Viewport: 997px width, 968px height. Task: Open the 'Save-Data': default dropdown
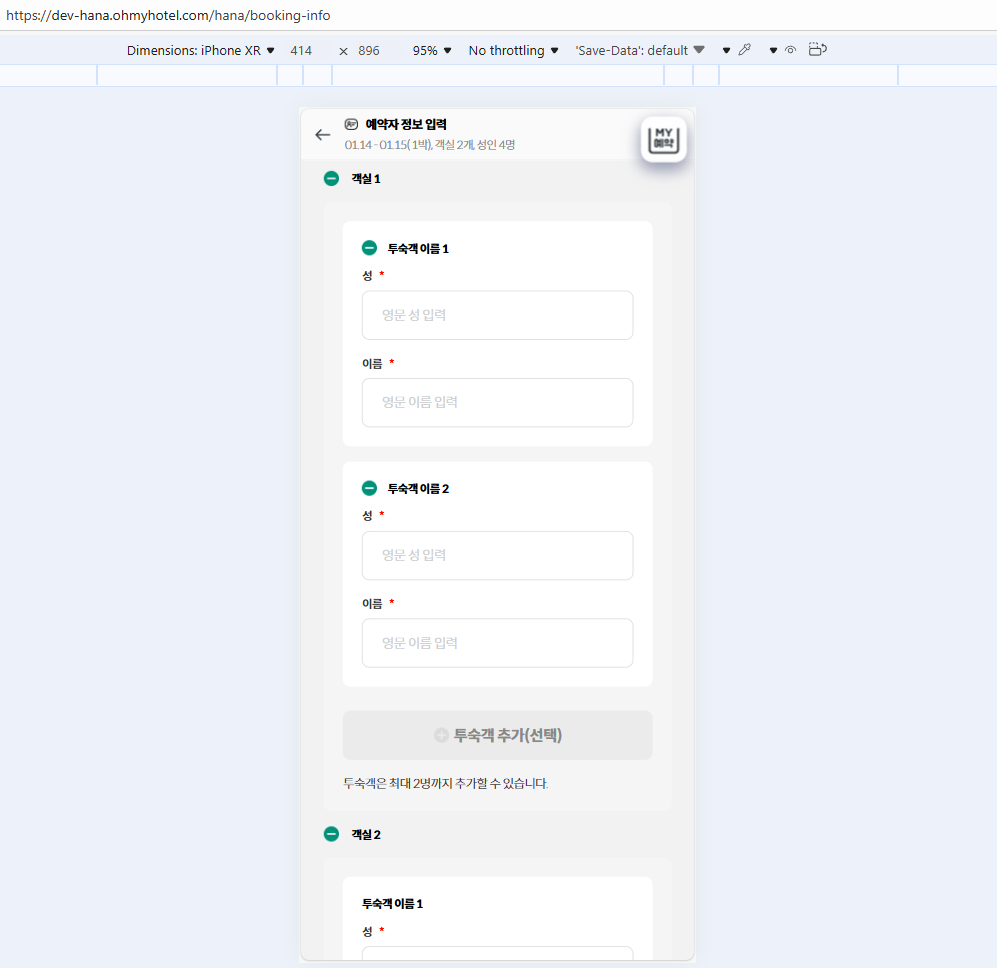(x=640, y=50)
